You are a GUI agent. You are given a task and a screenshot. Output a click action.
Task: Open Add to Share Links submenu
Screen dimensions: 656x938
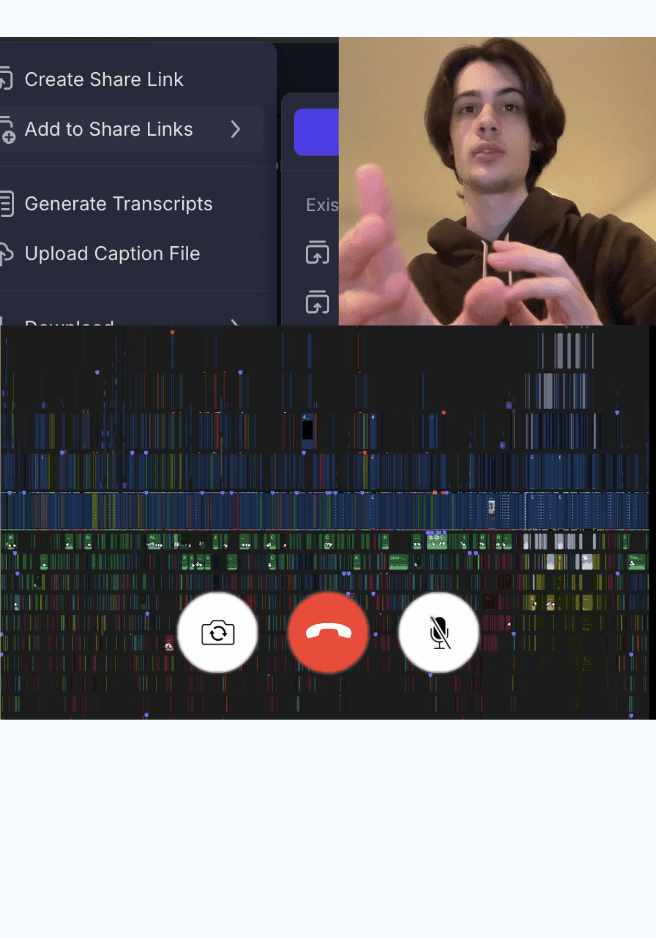pyautogui.click(x=132, y=129)
